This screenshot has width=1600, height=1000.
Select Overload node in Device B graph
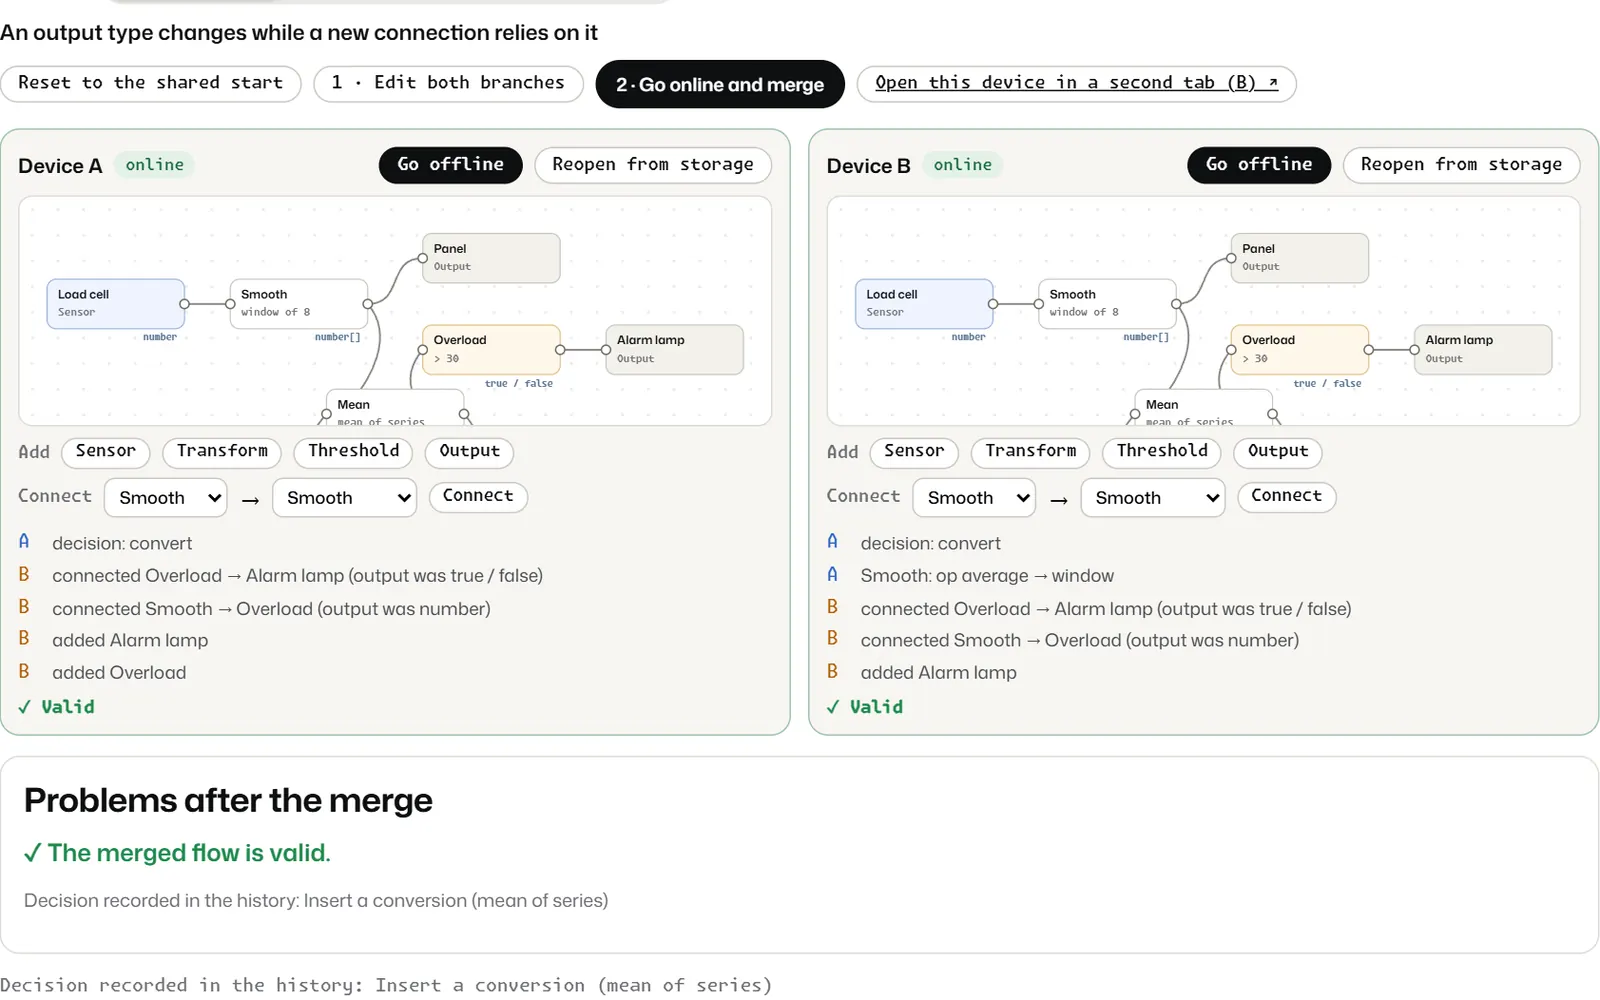click(1299, 350)
